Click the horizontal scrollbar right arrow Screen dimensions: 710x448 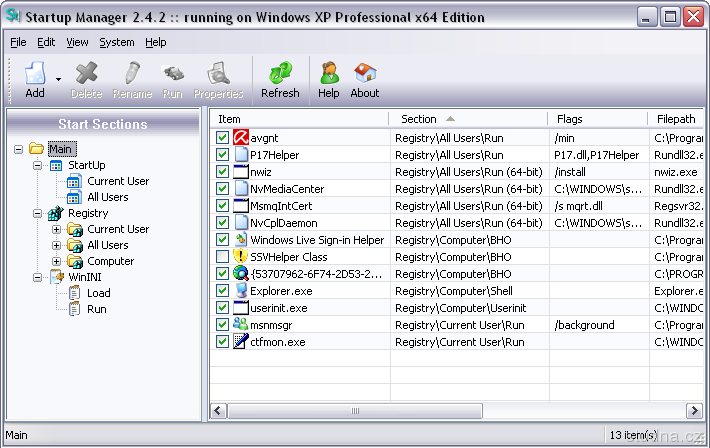click(x=693, y=411)
